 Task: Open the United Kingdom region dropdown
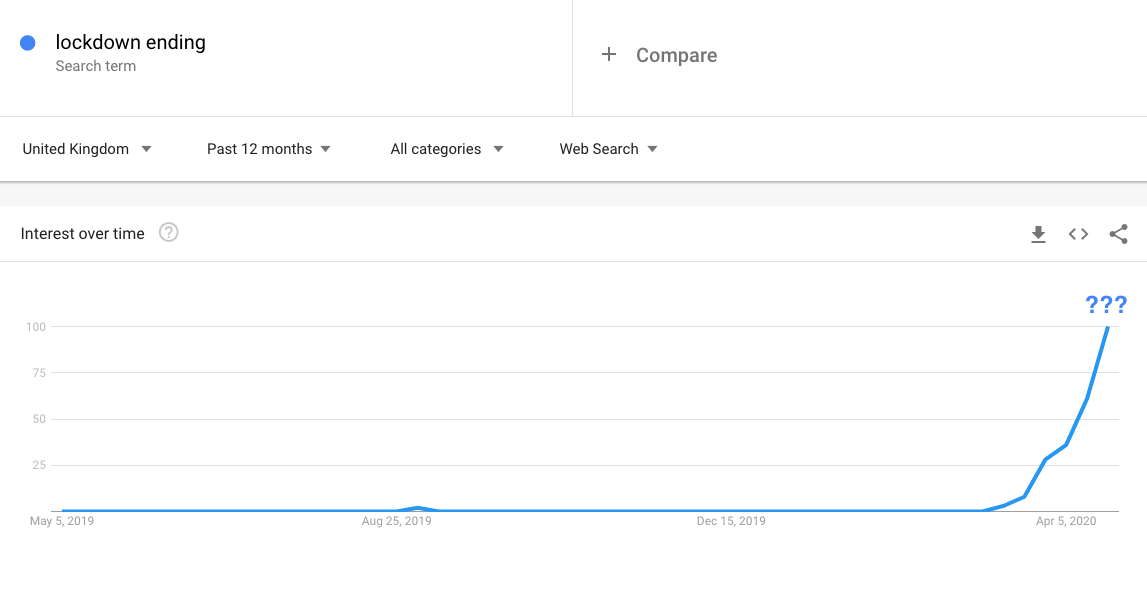point(87,149)
